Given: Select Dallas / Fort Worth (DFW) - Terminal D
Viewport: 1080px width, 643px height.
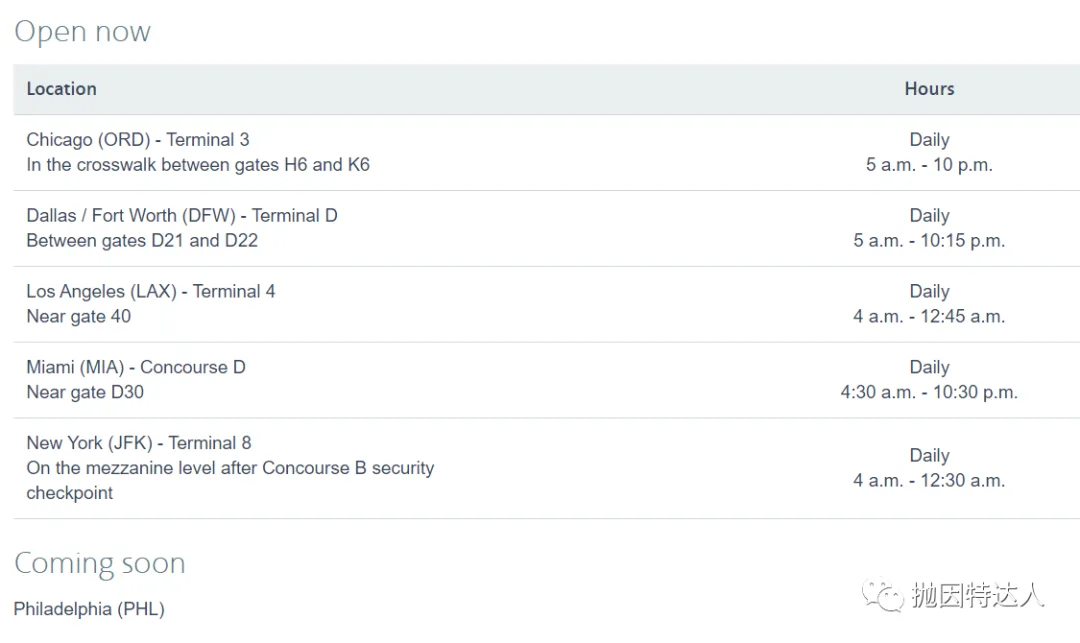Looking at the screenshot, I should coord(182,215).
